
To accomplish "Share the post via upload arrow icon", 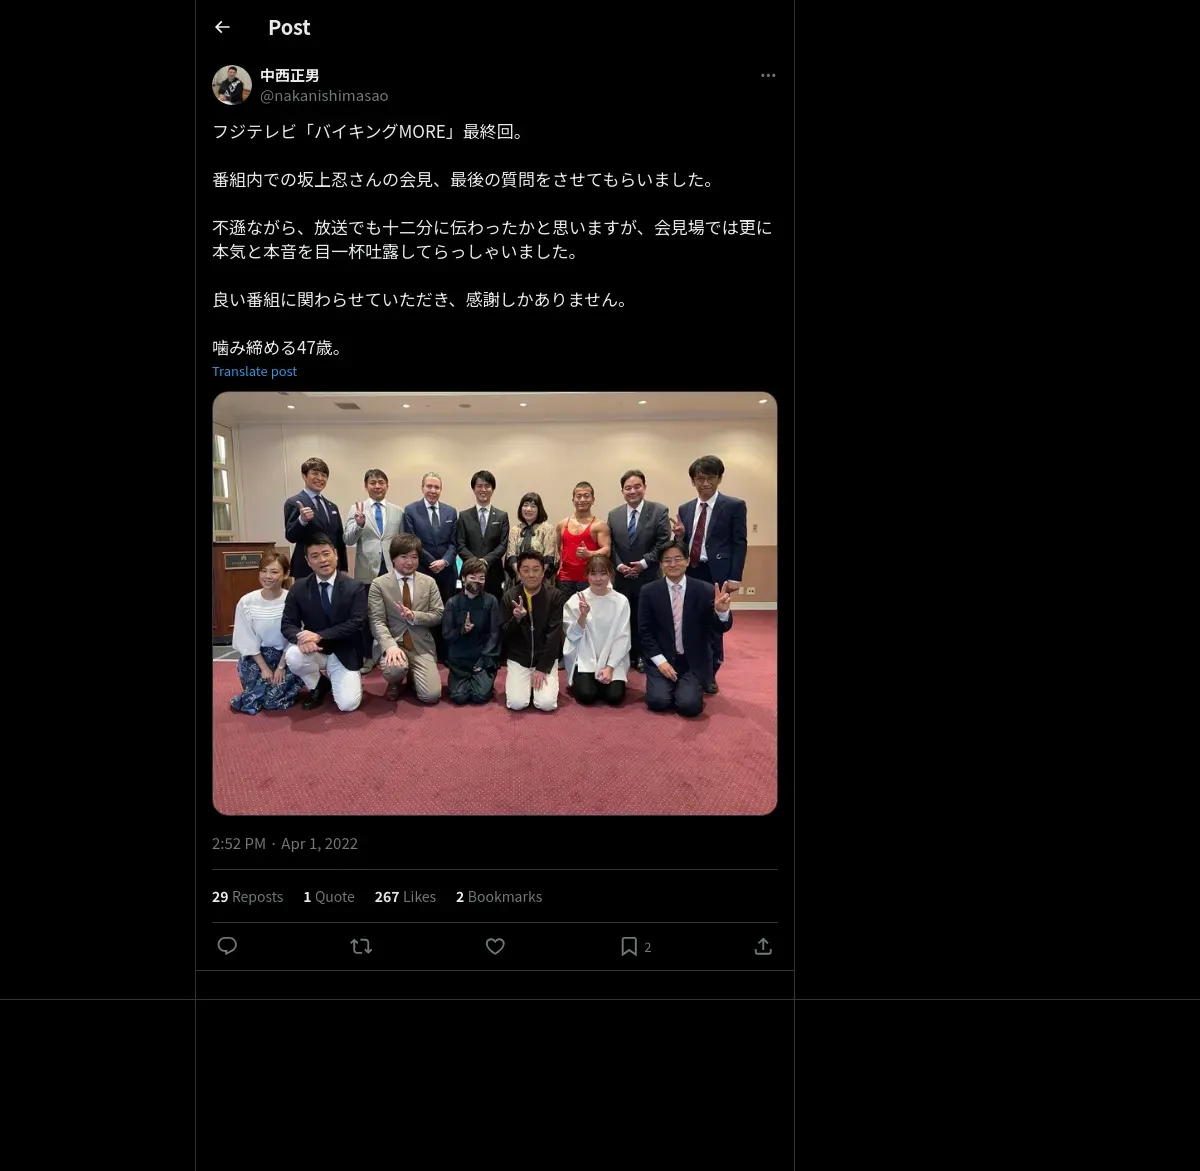I will [x=763, y=946].
